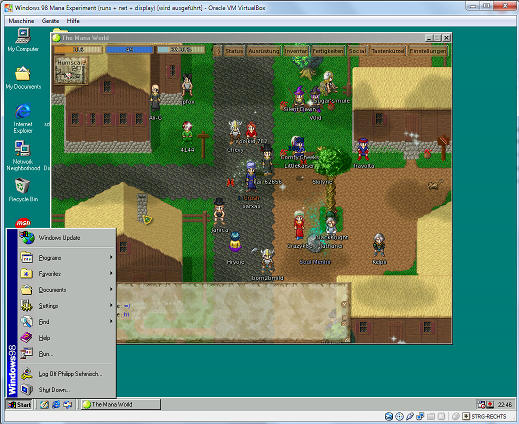Click the player character named Travolta
Image resolution: width=519 pixels, height=424 pixels.
point(363,149)
